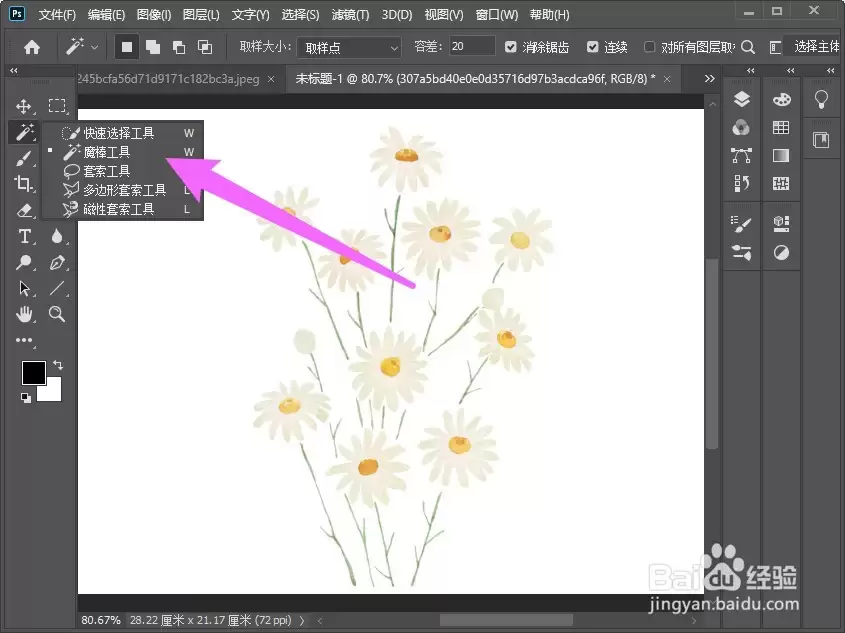Screen dimensions: 845x633
Task: Expand the hidden document tabs chevron
Action: [x=710, y=79]
